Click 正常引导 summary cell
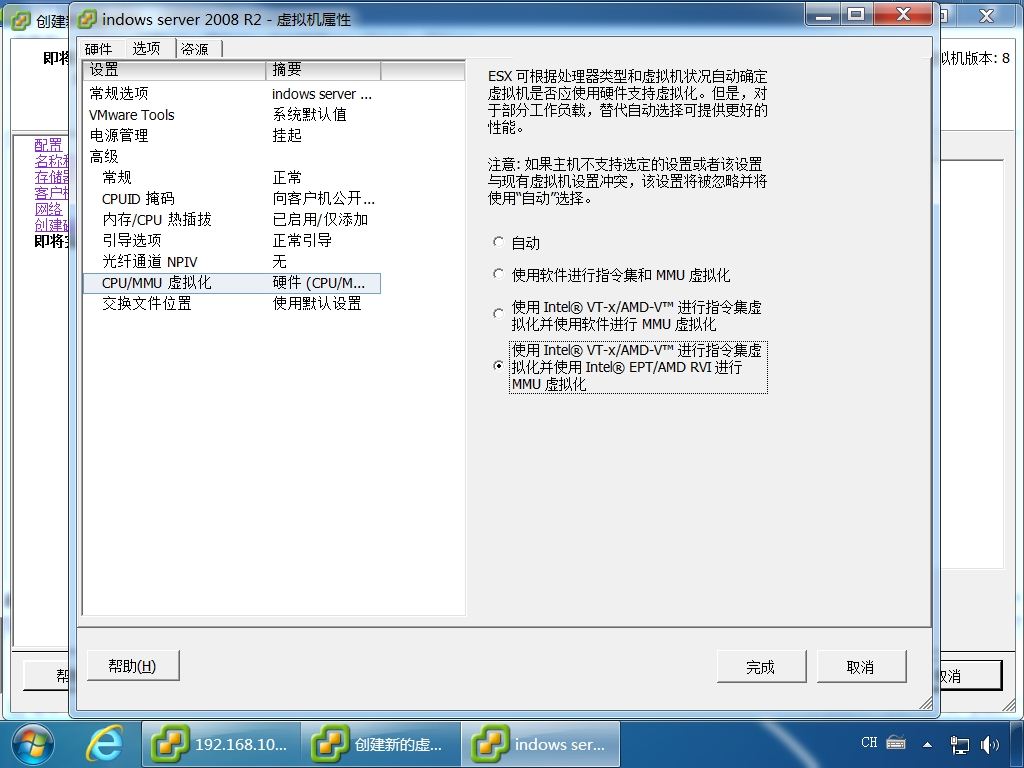Screen dimensions: 1024x768 pos(302,240)
